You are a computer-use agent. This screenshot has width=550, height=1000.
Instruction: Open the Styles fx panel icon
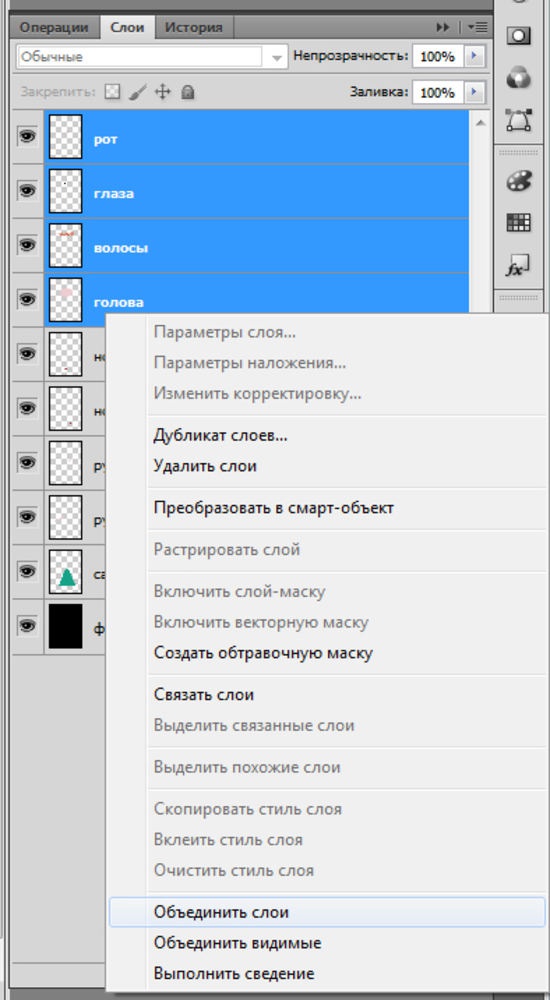tap(518, 267)
